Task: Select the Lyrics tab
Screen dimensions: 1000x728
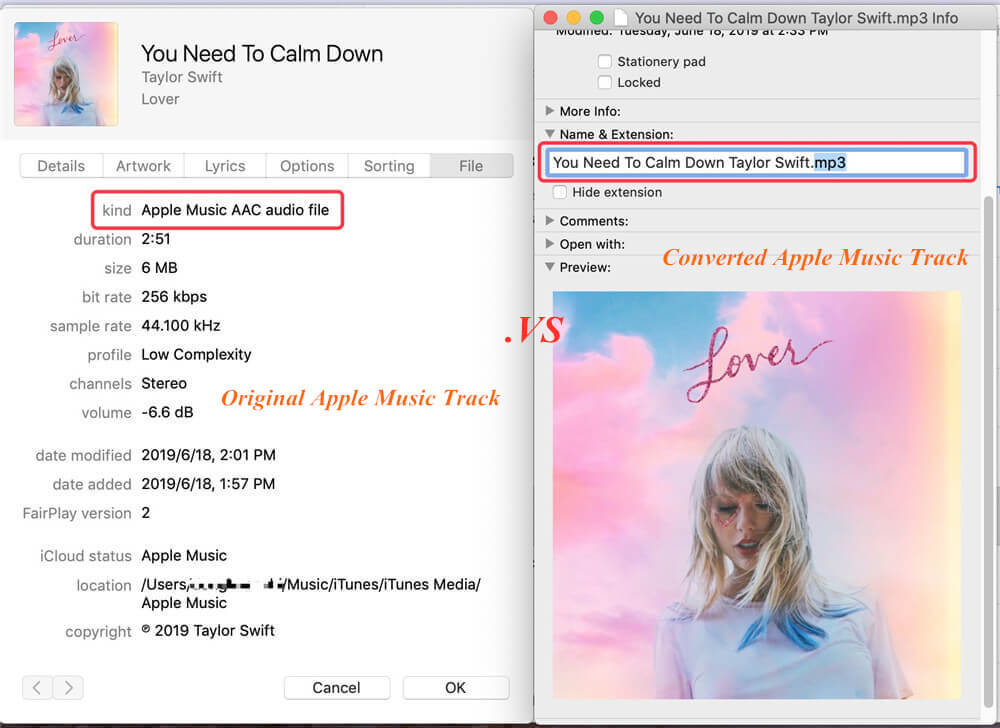Action: pyautogui.click(x=225, y=166)
